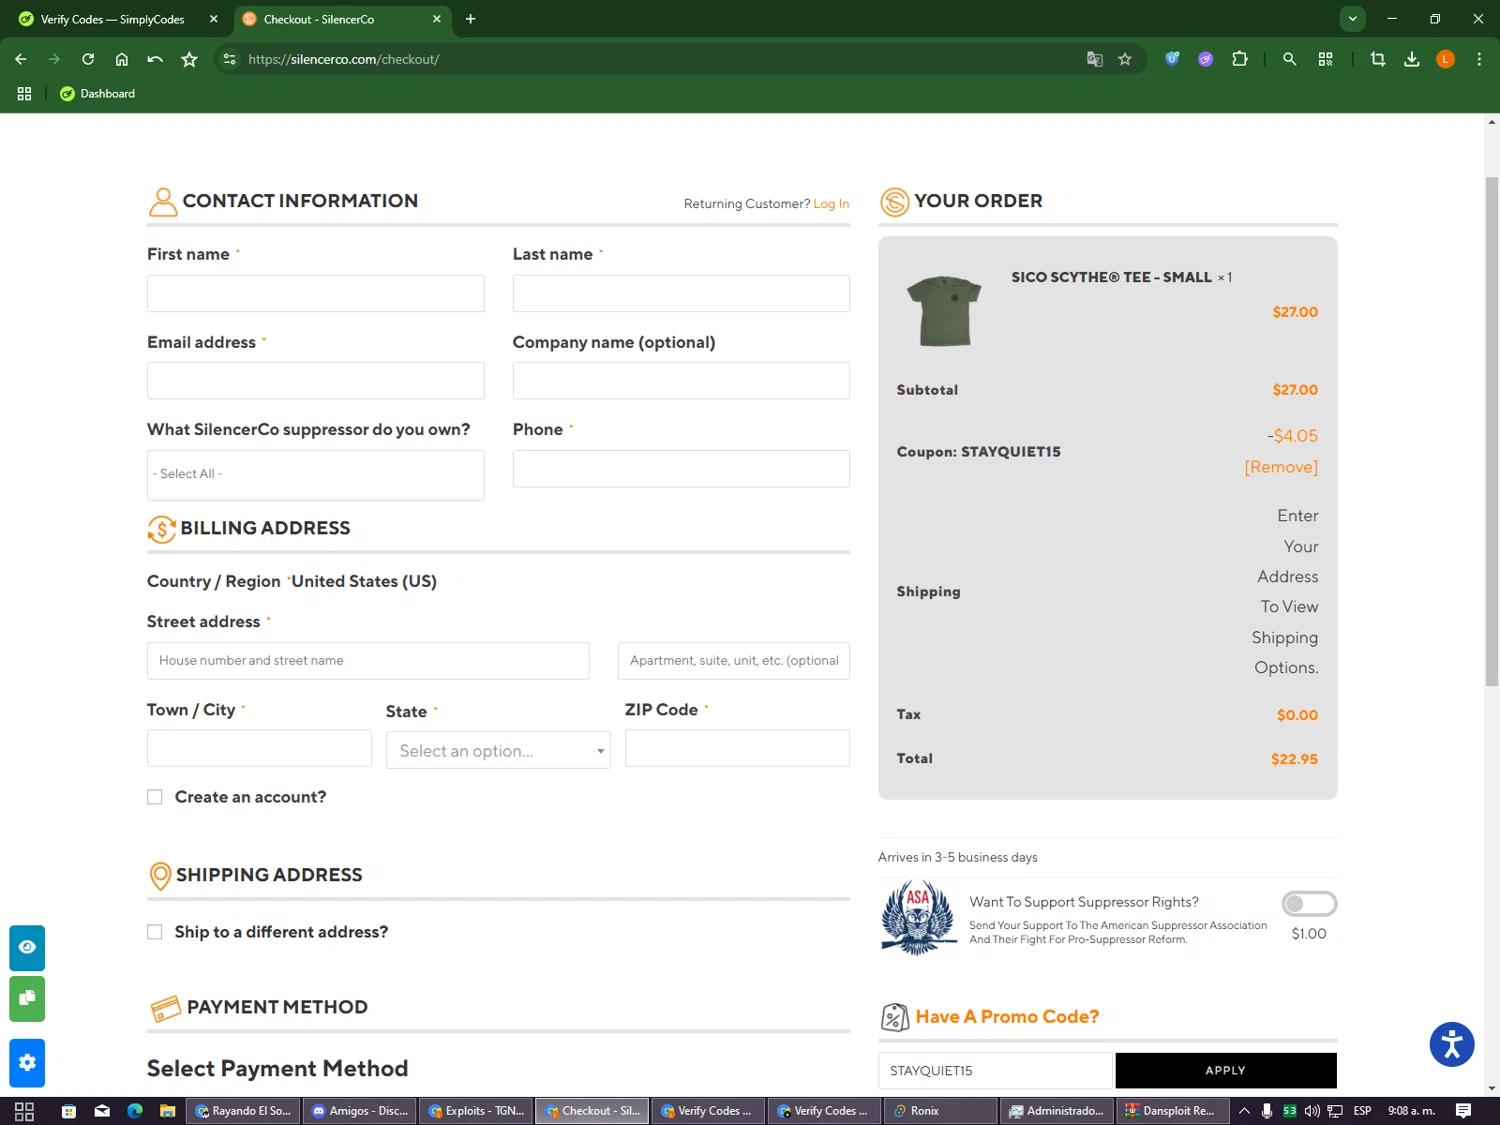
Task: Open the extensions puzzle icon
Action: point(1240,59)
